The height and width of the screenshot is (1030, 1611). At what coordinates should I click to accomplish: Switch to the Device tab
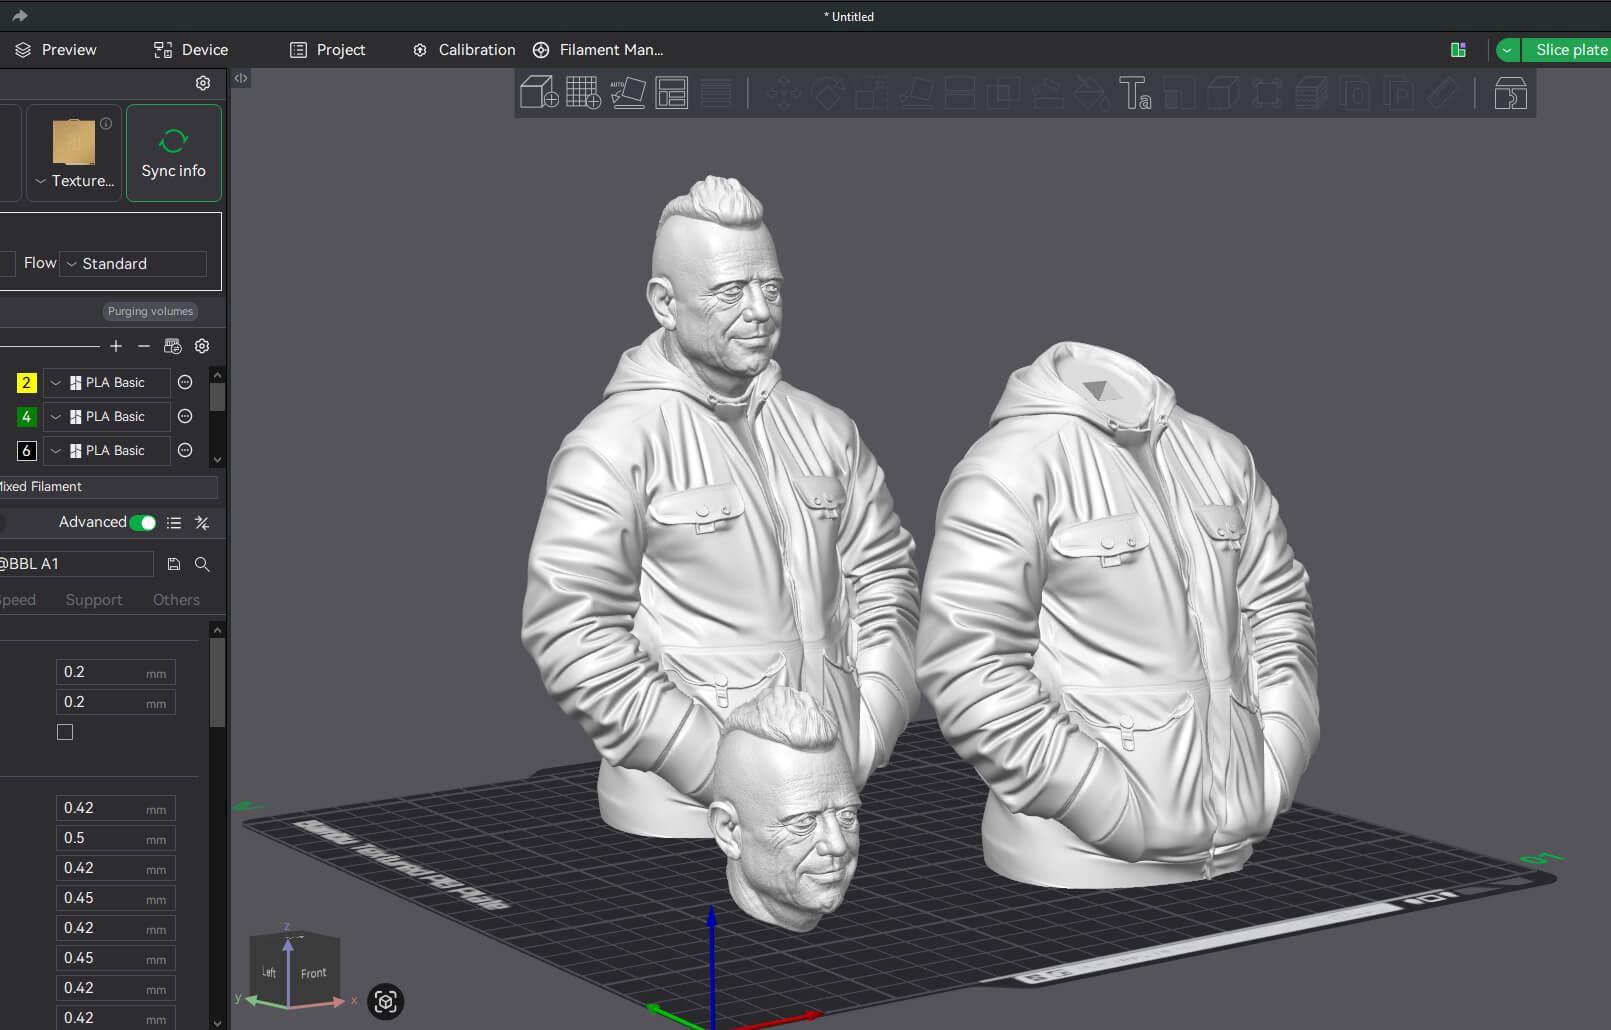pyautogui.click(x=191, y=50)
